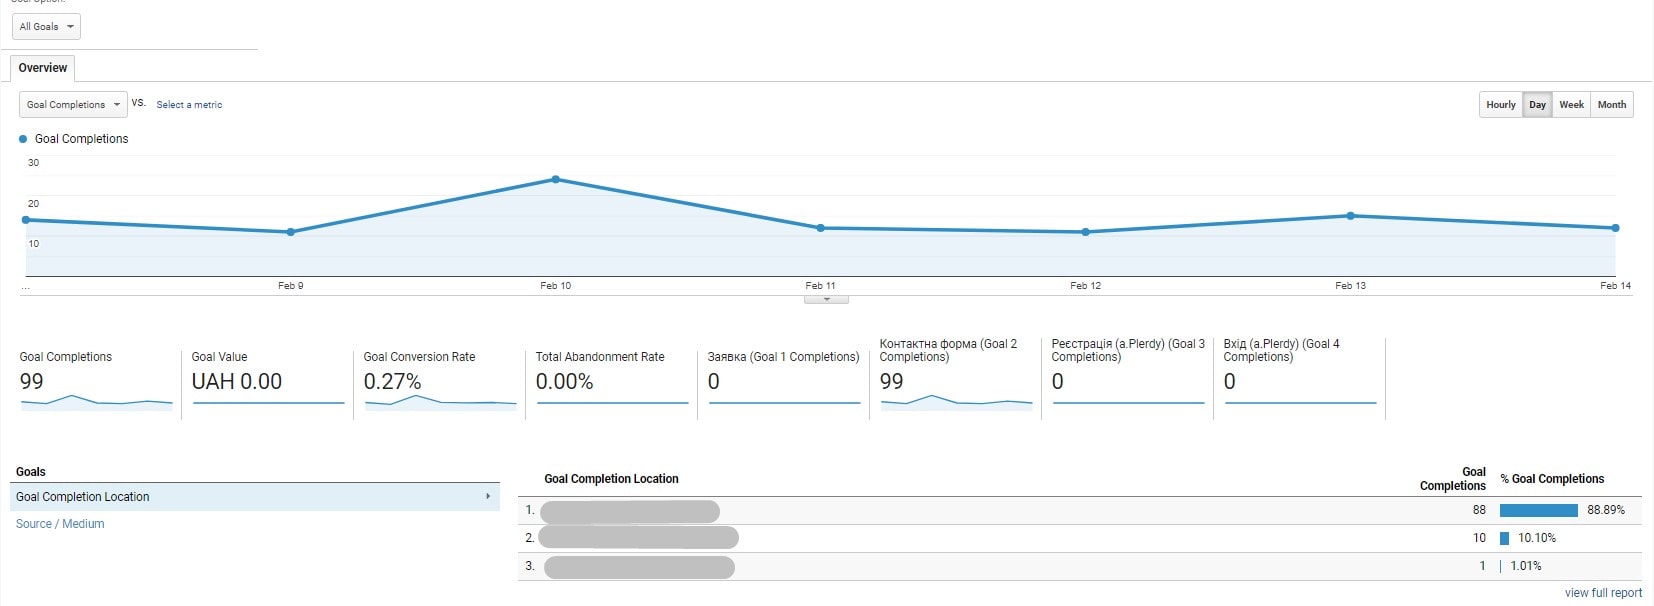The width and height of the screenshot is (1654, 606).
Task: Click the arrow beside Goal Completion Location
Action: (488, 496)
